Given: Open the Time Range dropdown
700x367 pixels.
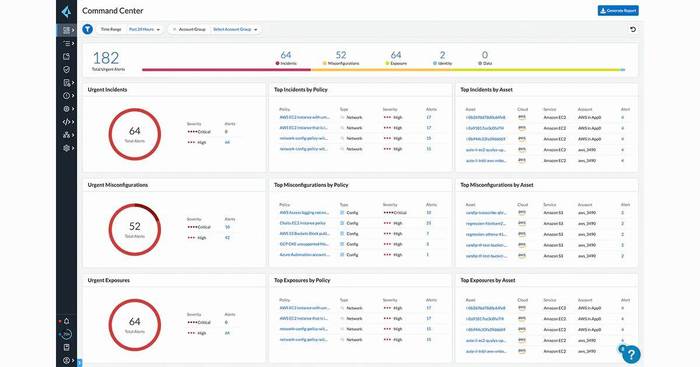Looking at the screenshot, I should 144,29.
